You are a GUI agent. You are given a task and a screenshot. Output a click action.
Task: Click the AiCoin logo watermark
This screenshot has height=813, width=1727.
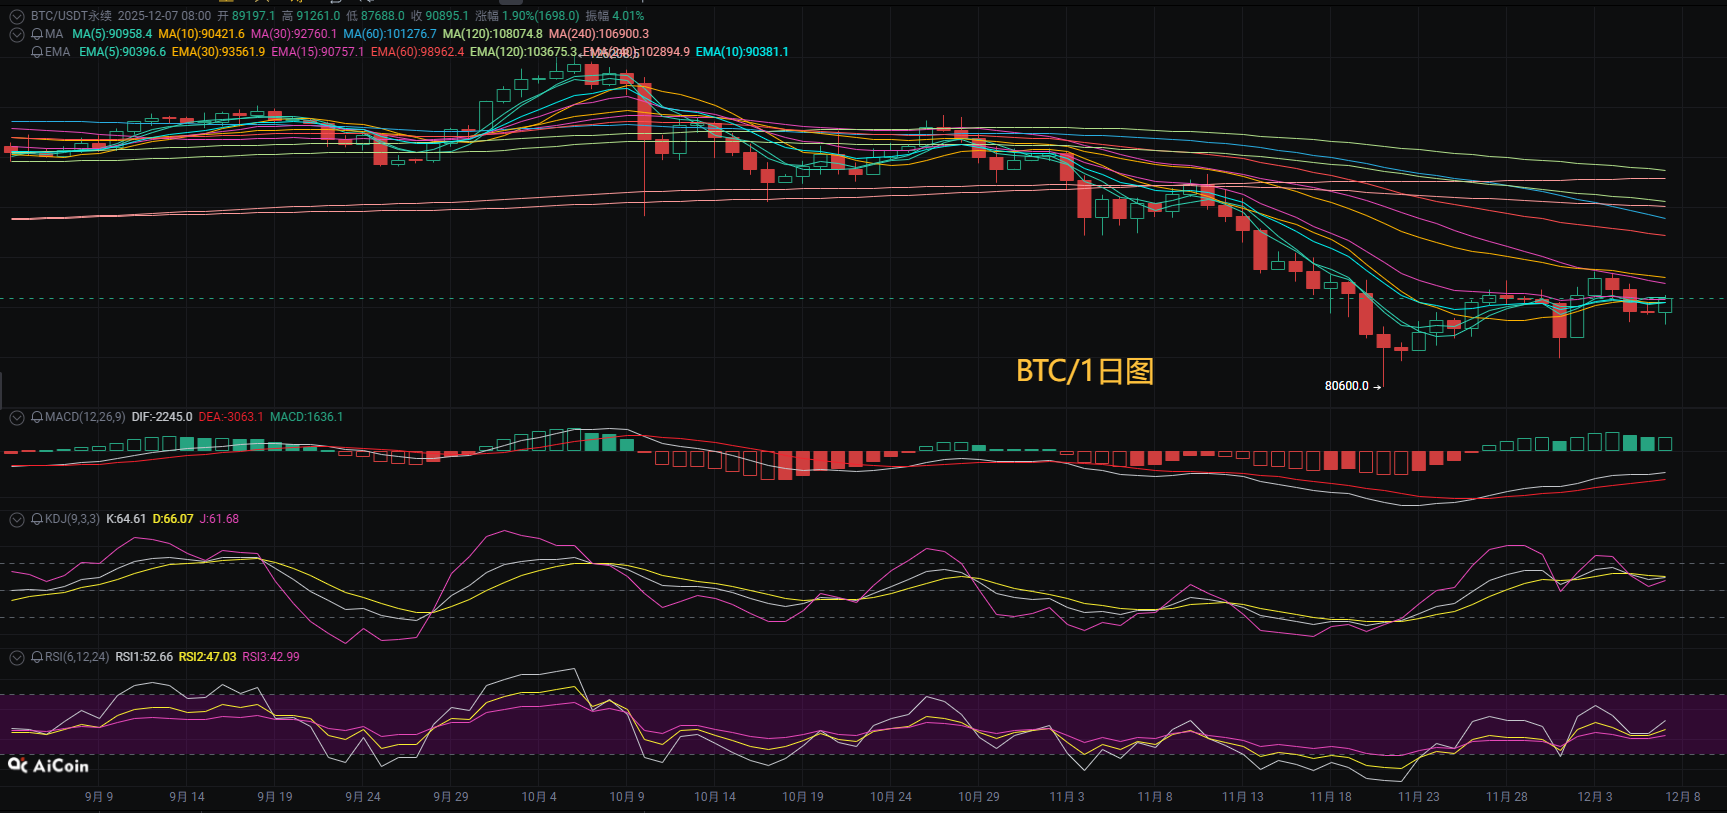[x=48, y=766]
